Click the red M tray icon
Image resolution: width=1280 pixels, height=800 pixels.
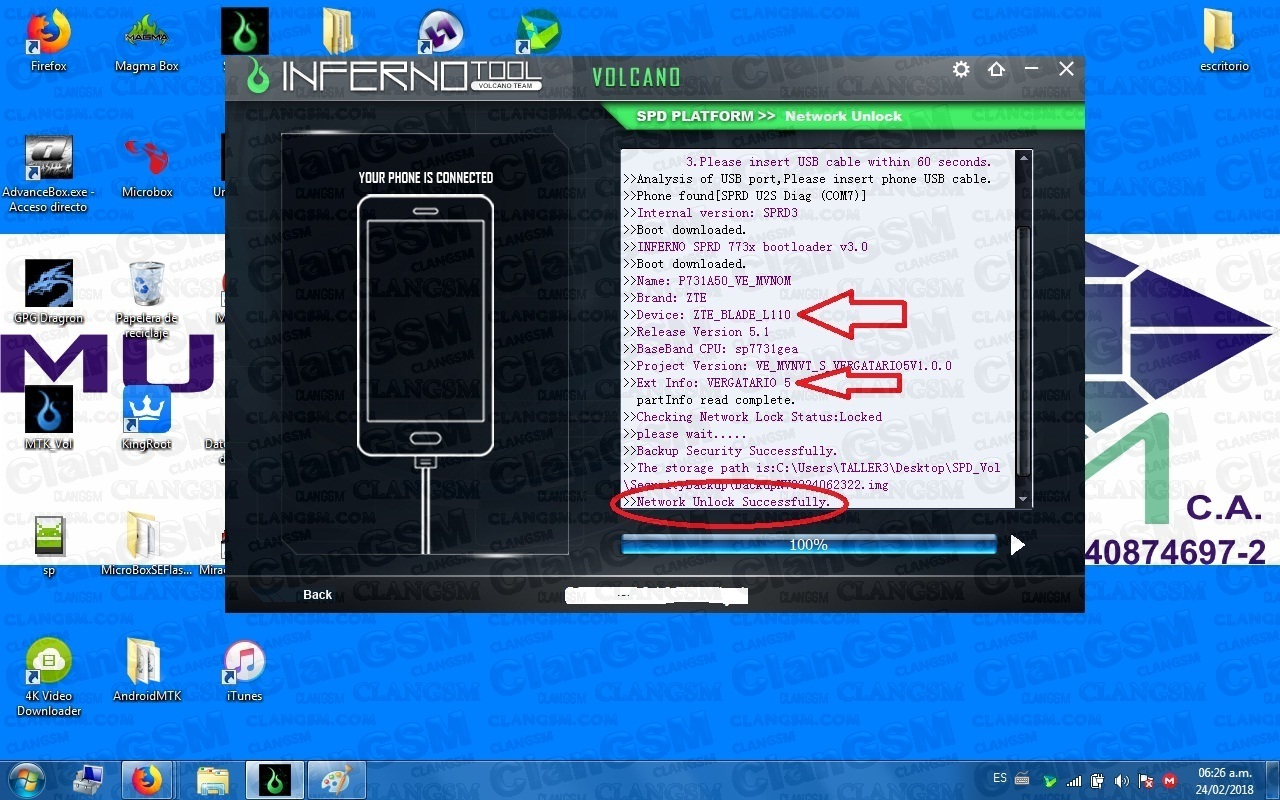click(1169, 780)
